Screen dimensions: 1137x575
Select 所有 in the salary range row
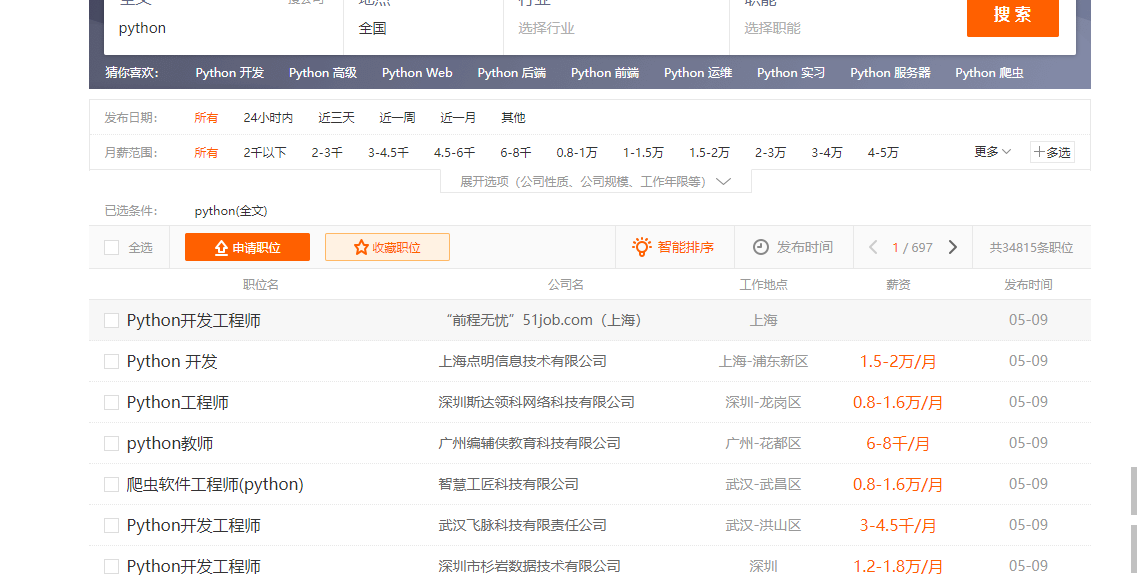pyautogui.click(x=206, y=152)
